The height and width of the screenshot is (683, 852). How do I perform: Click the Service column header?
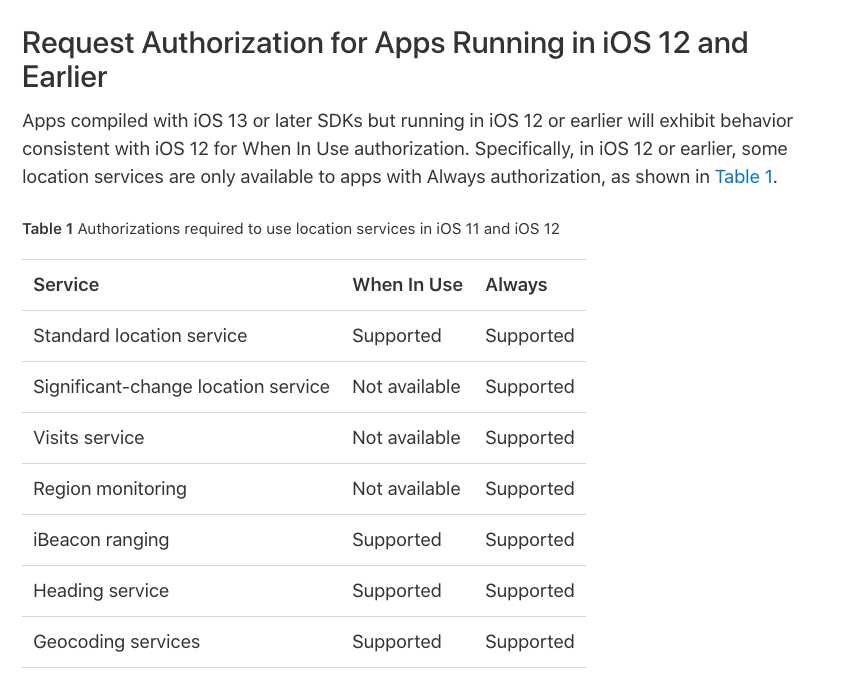[x=66, y=285]
